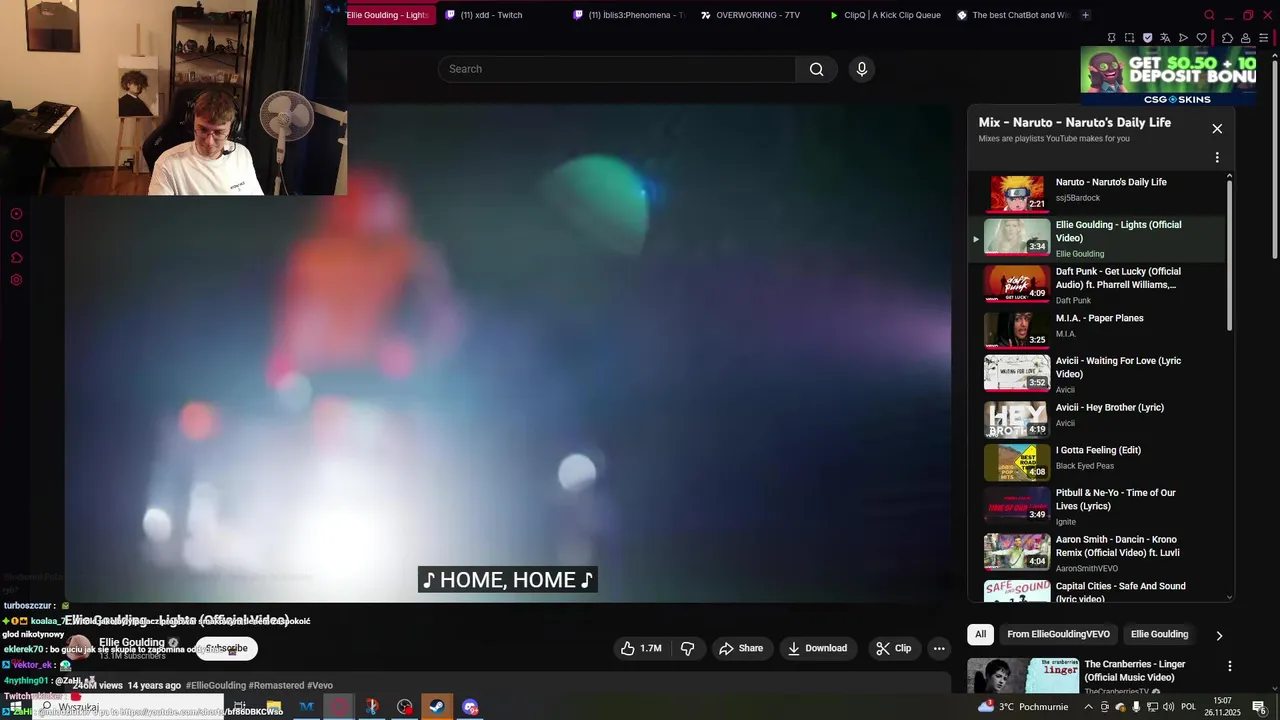Click the snapshot capture toolbar icon
Screen dimensions: 1280x720
tap(1129, 38)
